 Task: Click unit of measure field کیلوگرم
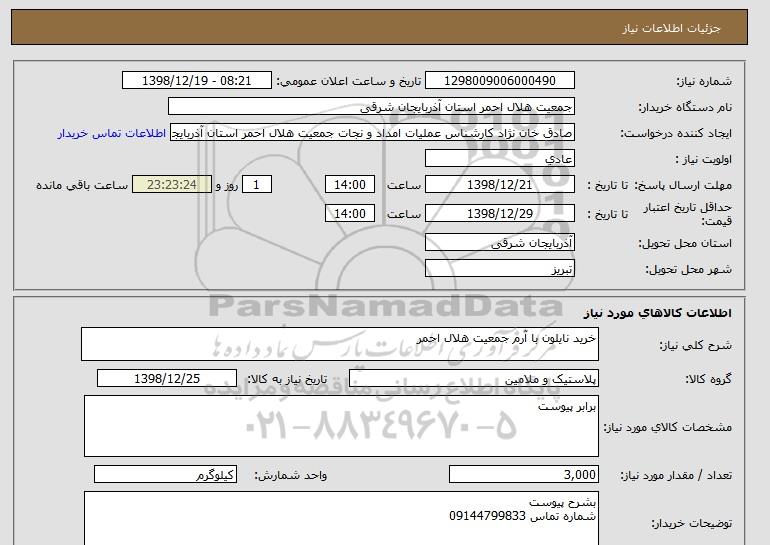point(165,474)
